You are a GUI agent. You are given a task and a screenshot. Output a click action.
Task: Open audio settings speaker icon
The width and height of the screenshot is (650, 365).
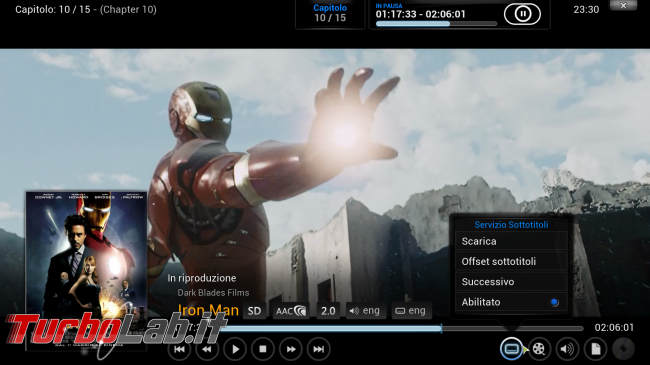(567, 349)
